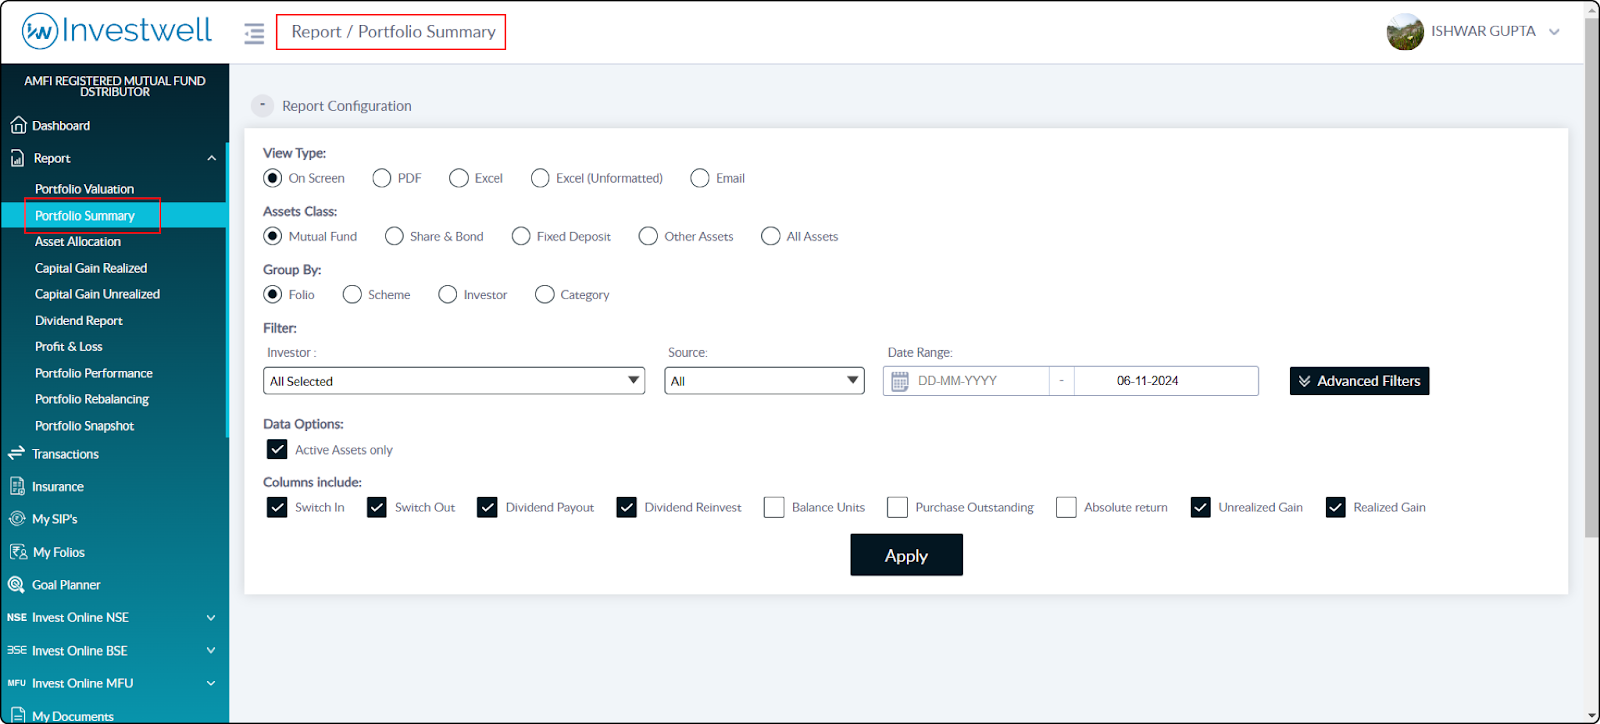Screen dimensions: 1600x724
Task: Click the NSE icon beside Invest Online NSE
Action: click(17, 618)
